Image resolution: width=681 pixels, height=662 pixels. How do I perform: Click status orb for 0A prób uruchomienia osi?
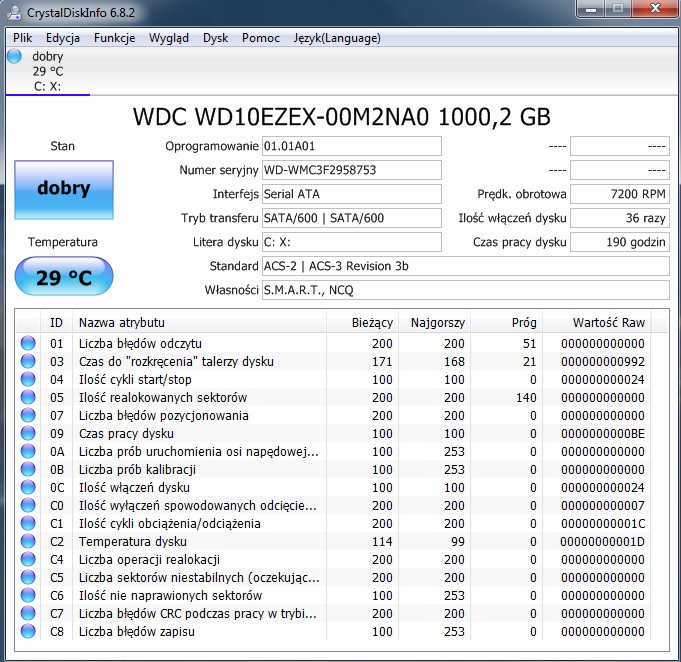pyautogui.click(x=28, y=451)
